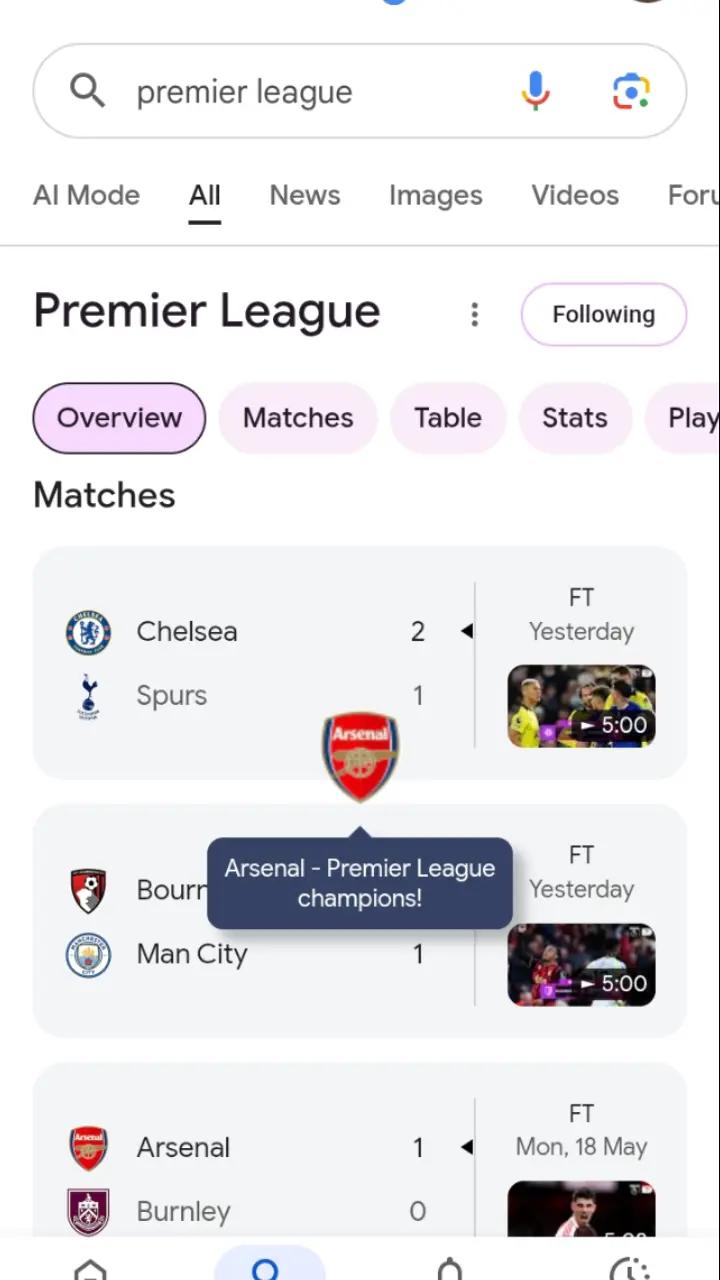Tap the Burnley club crest
The height and width of the screenshot is (1280, 720).
coord(88,1211)
